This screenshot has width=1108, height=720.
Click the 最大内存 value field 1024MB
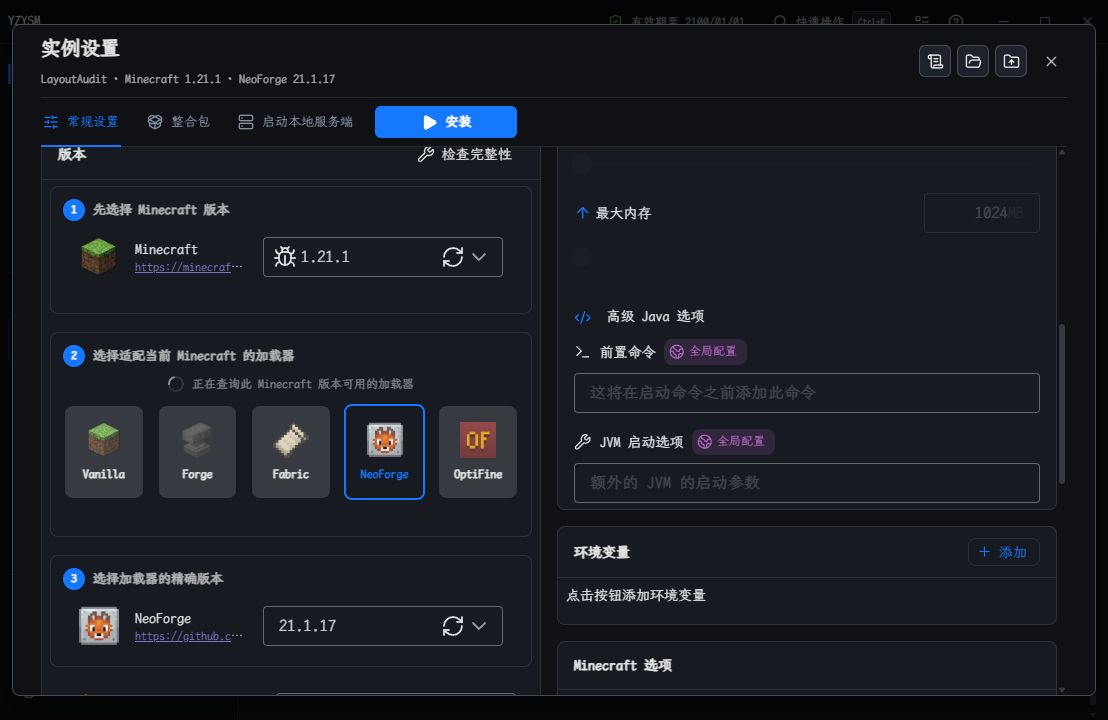pyautogui.click(x=982, y=213)
